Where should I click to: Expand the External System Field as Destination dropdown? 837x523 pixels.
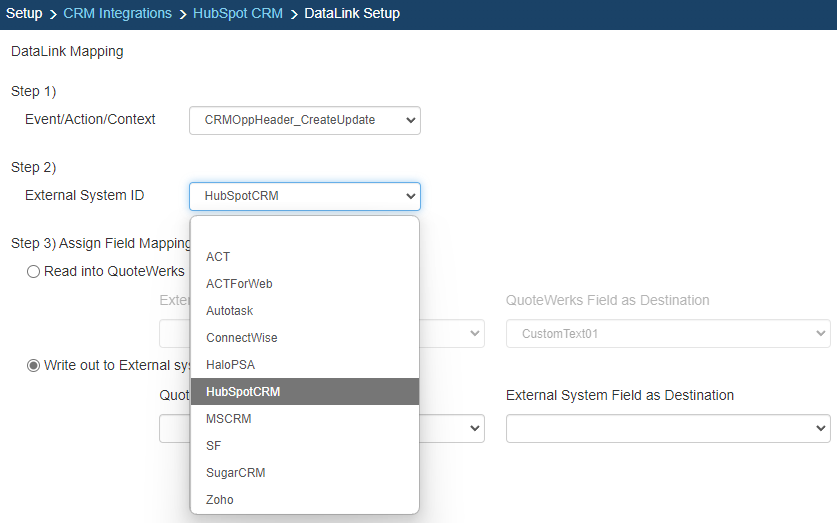click(667, 429)
